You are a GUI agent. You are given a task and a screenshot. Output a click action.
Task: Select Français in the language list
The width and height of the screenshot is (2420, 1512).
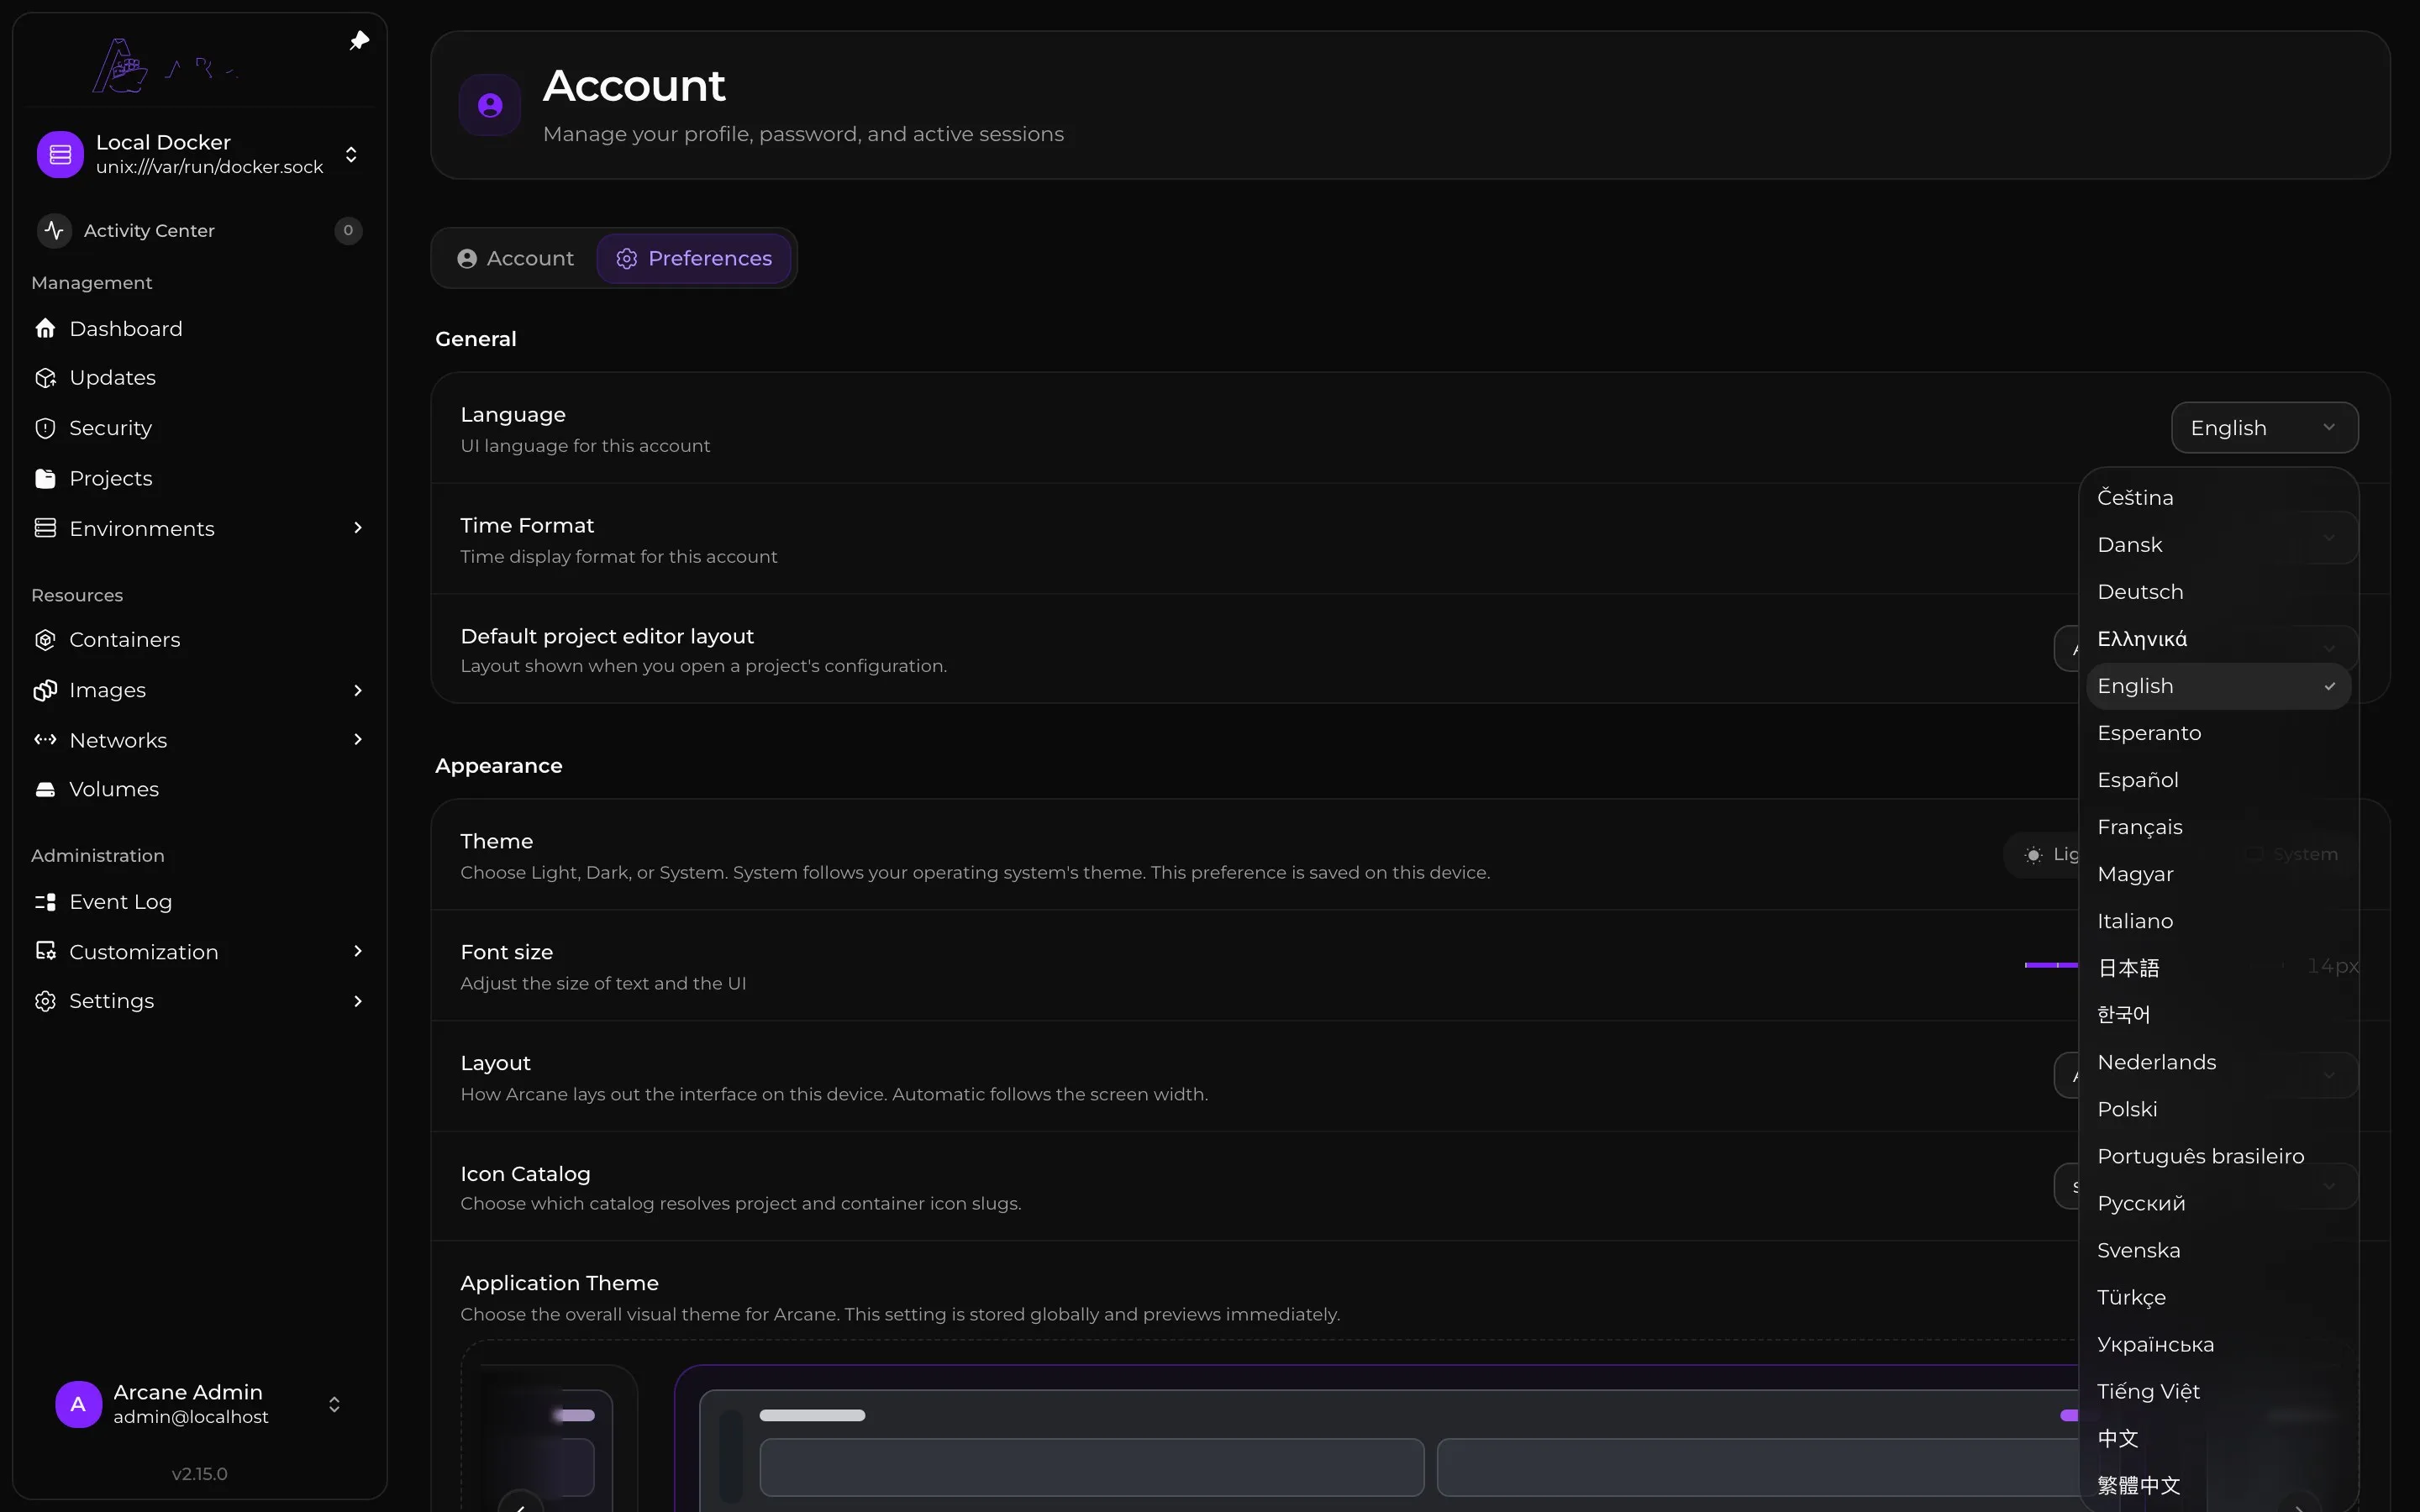pos(2218,827)
